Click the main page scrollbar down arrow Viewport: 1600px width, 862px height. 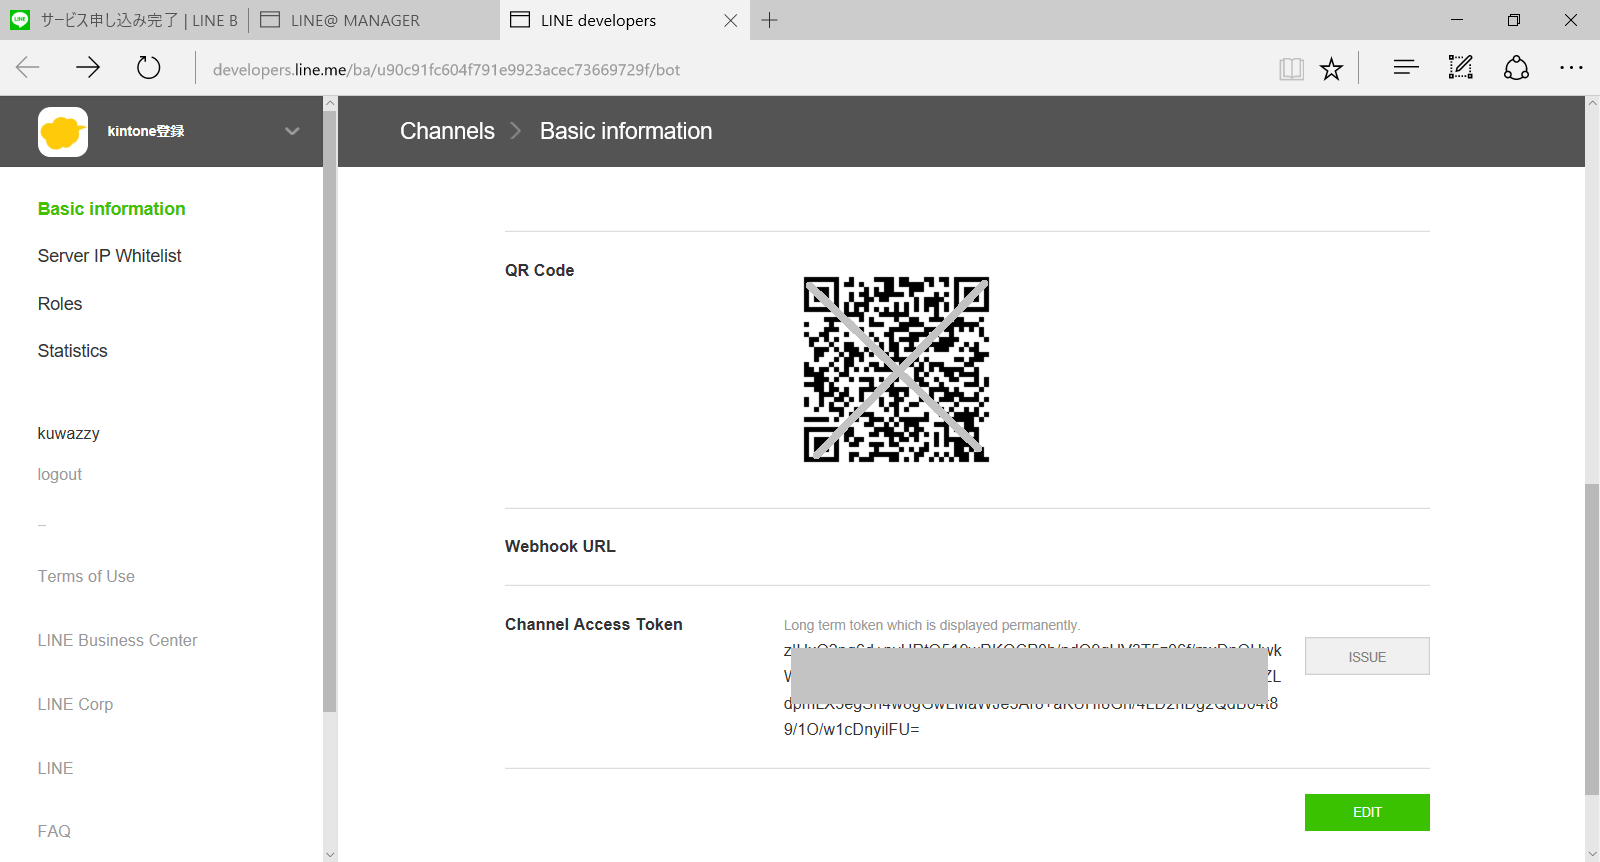point(1592,855)
